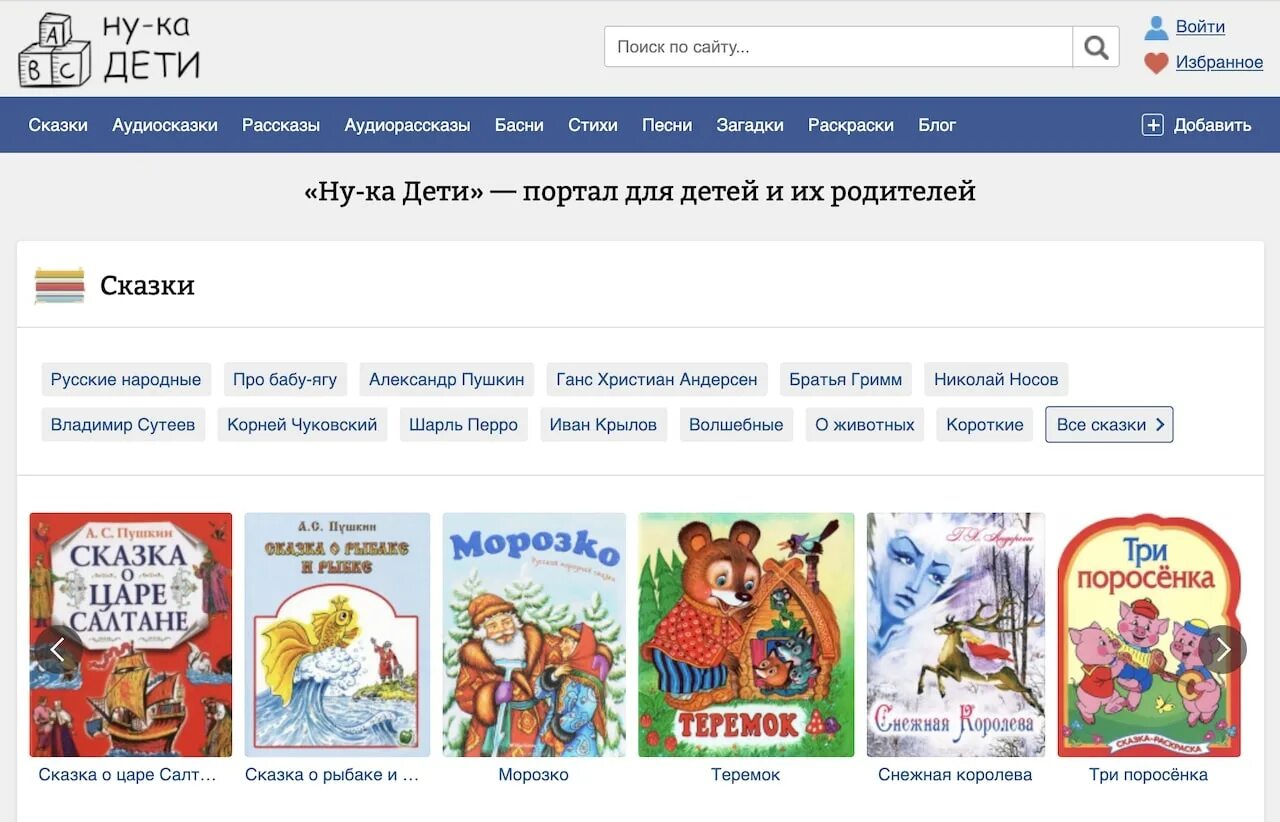
Task: Open the Три поросёнка book cover
Action: coord(1149,635)
